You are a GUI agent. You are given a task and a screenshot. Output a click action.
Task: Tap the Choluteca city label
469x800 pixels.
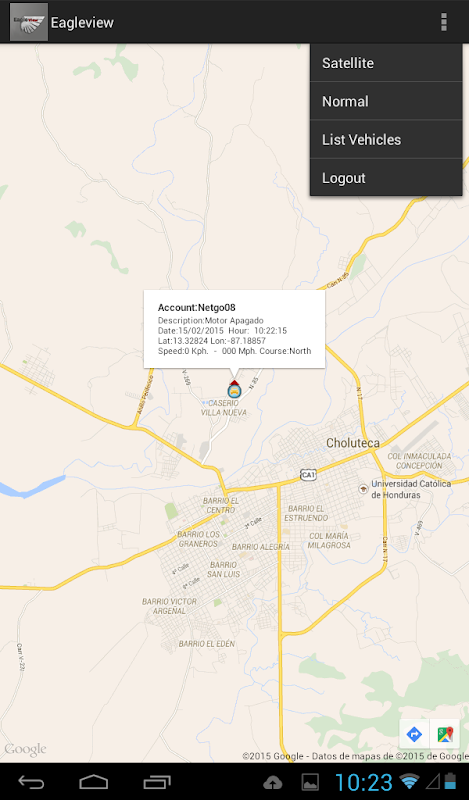pos(353,443)
